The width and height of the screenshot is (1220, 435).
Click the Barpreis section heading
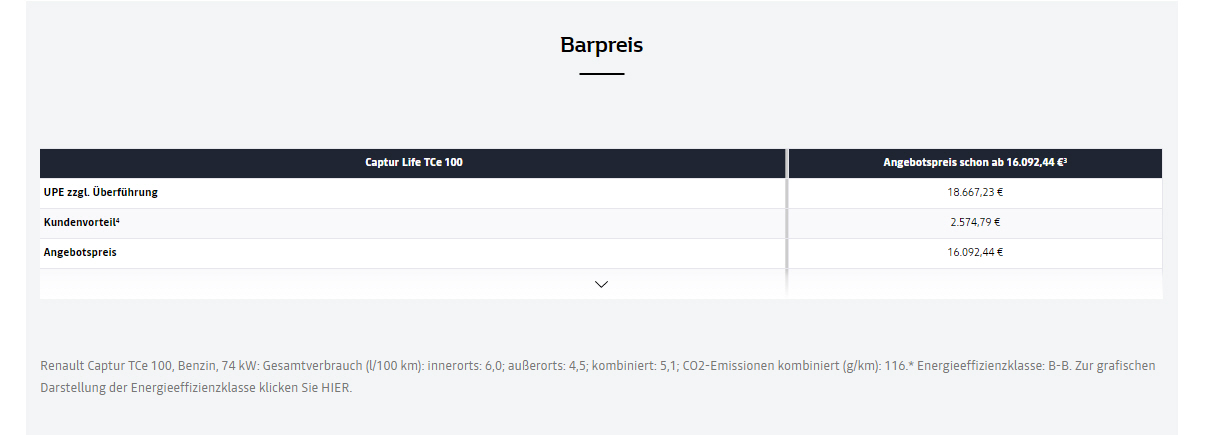[601, 45]
